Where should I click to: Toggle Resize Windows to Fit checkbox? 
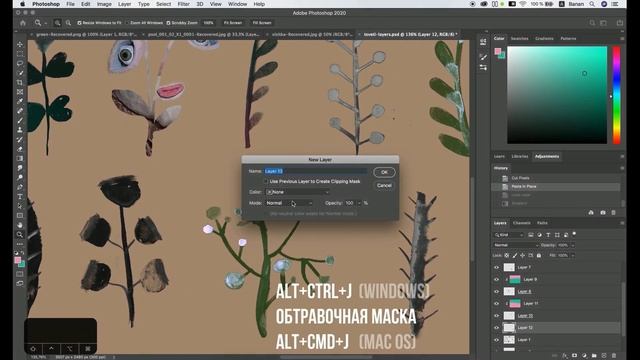[x=79, y=23]
